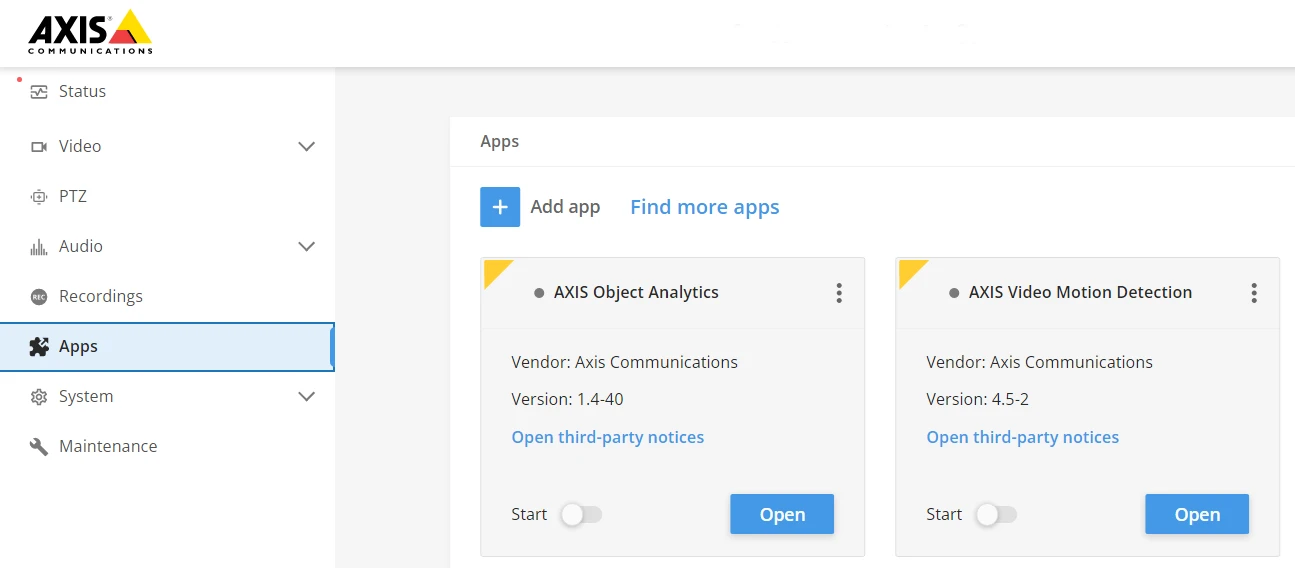Toggle Start switch for AXIS Object Analytics
The width and height of the screenshot is (1295, 568).
[581, 514]
